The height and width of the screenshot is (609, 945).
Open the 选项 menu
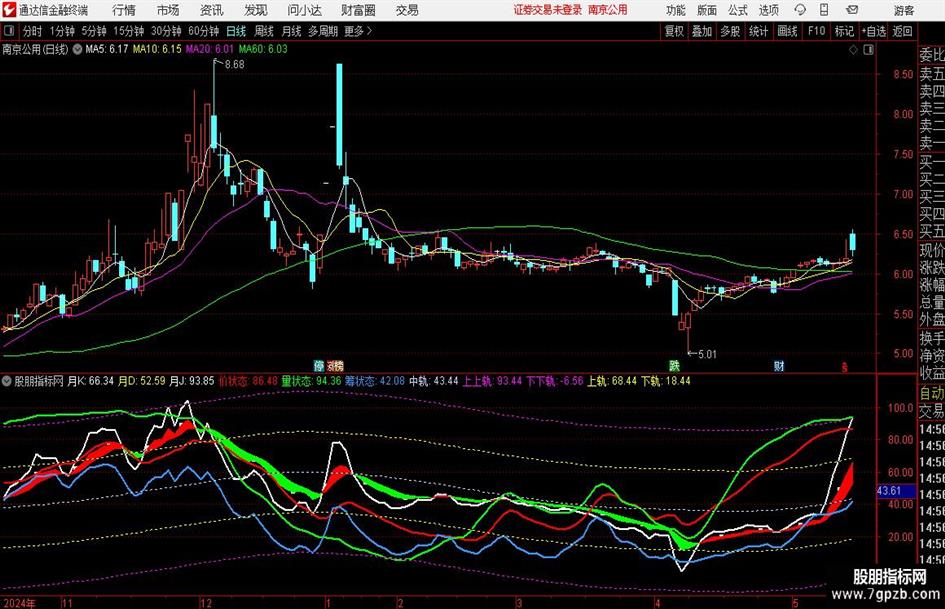point(768,10)
